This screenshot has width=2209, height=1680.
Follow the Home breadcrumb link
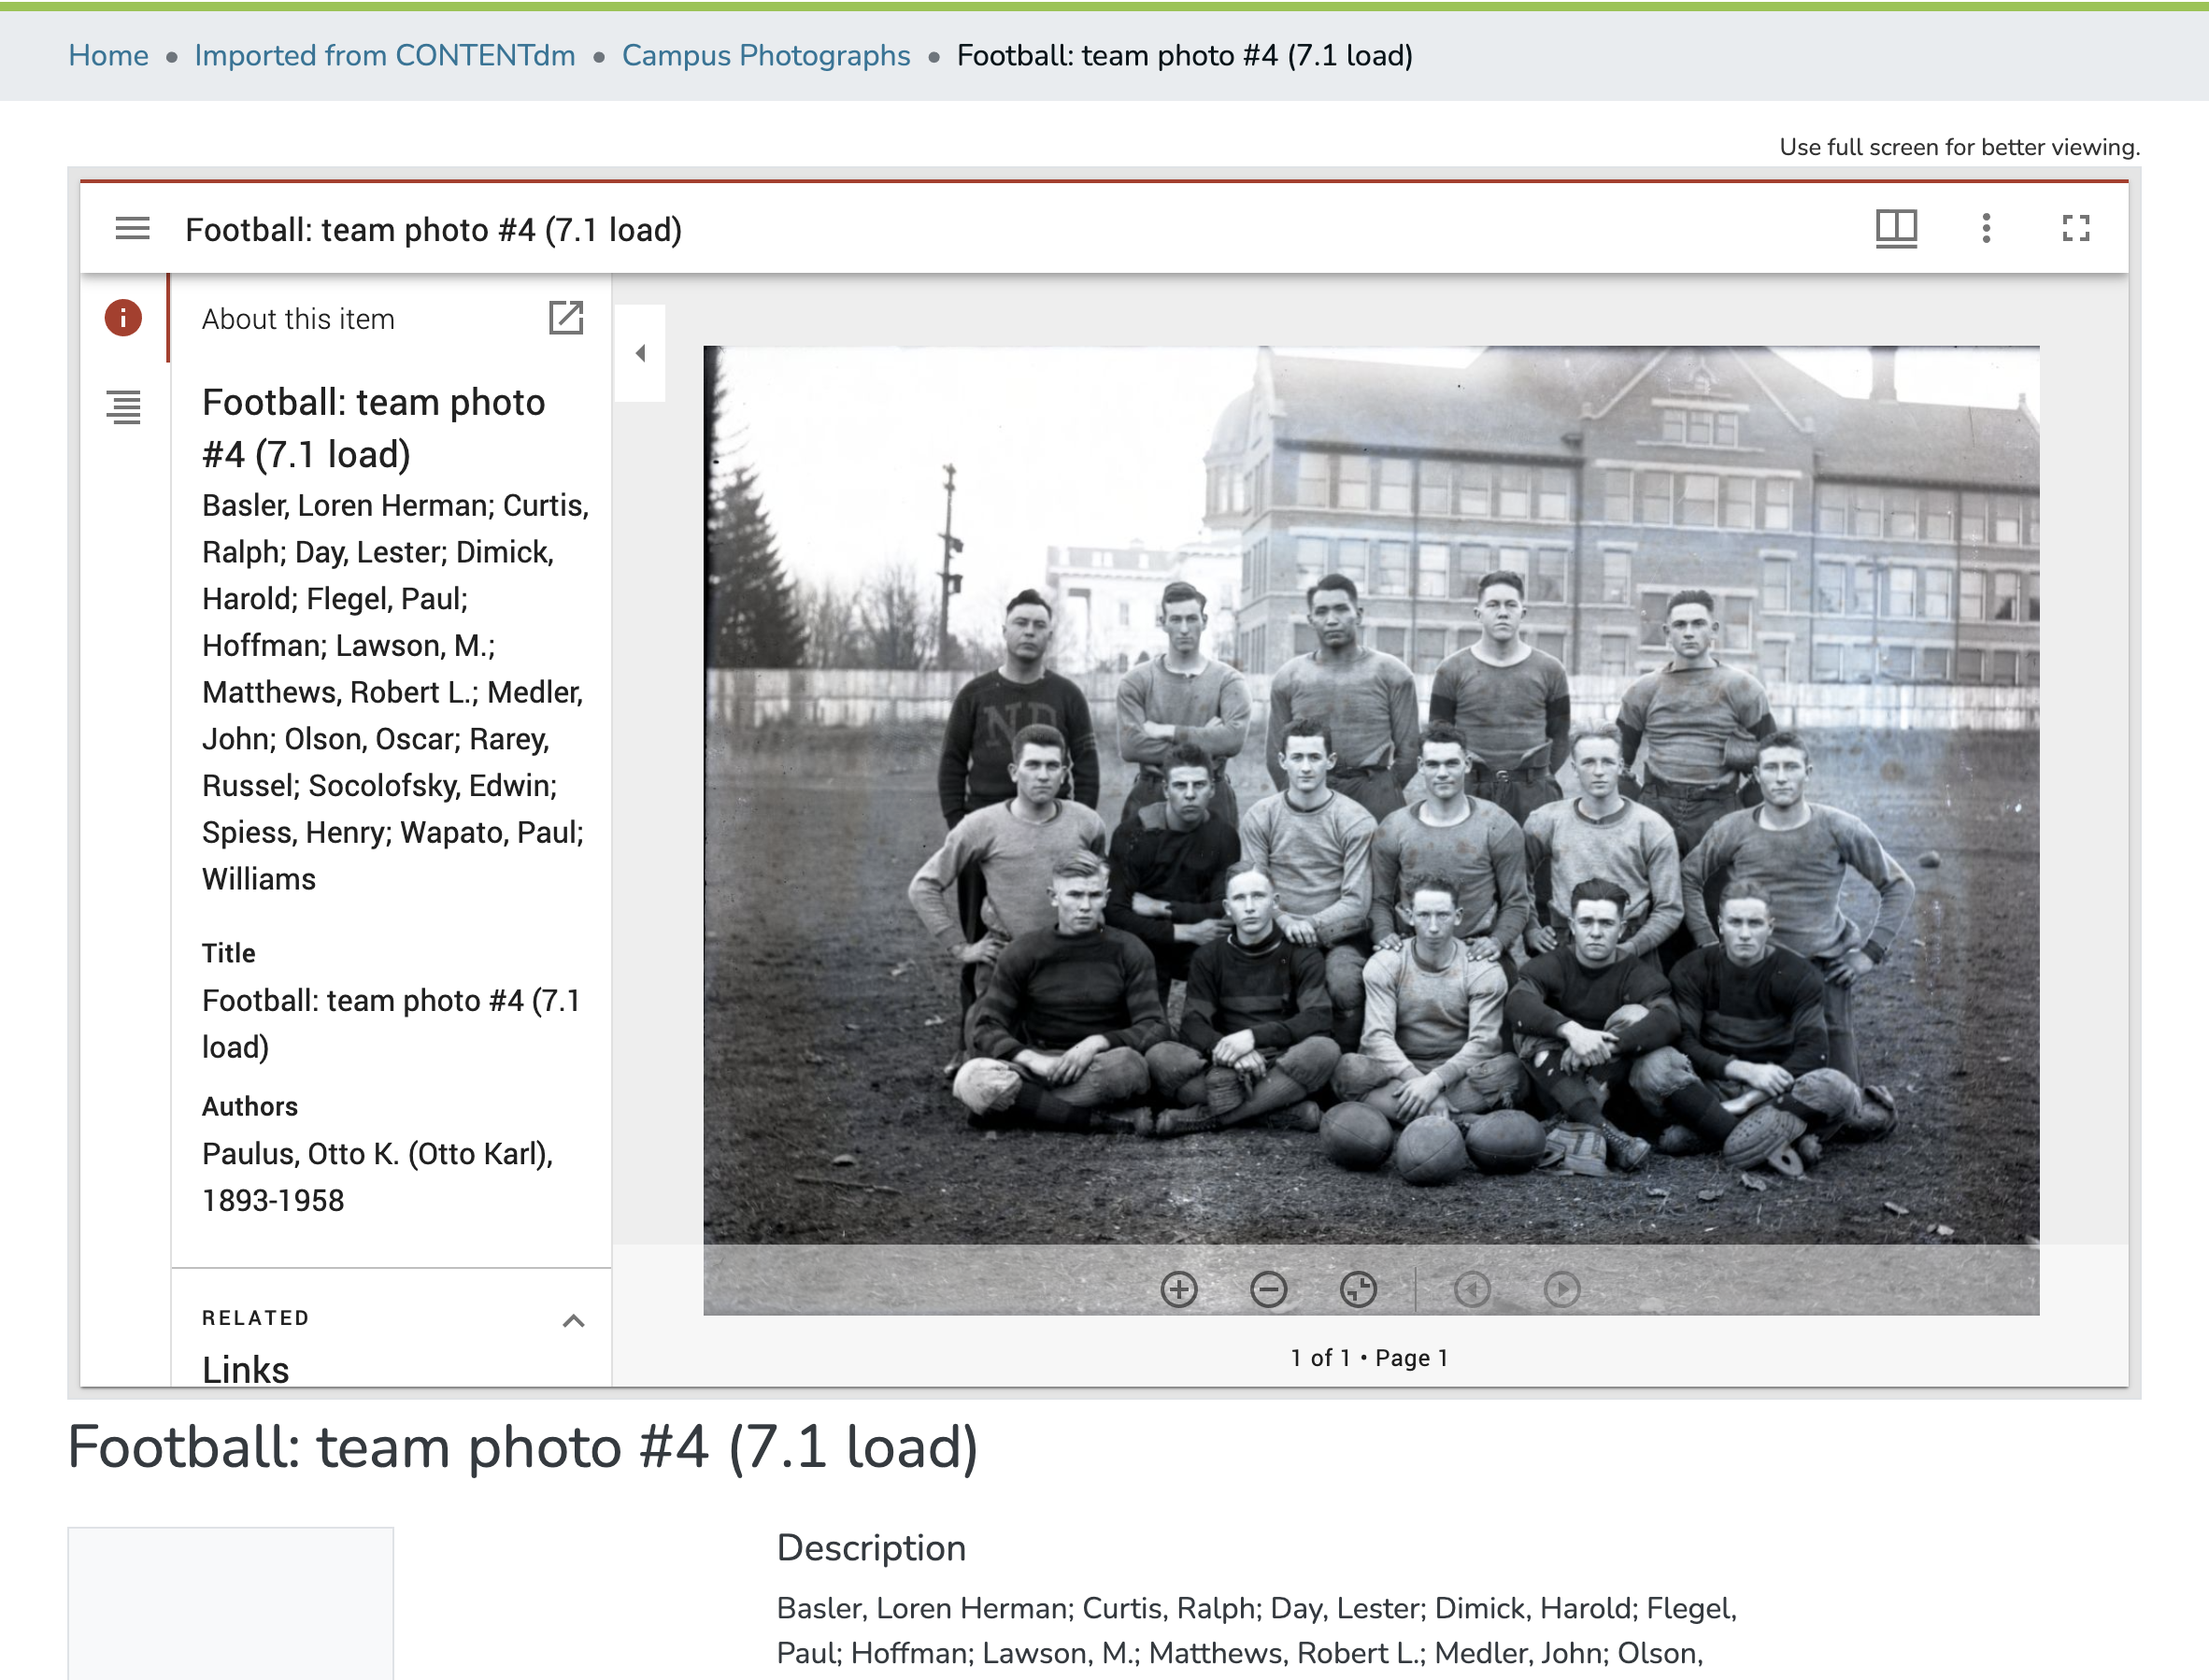pos(108,56)
